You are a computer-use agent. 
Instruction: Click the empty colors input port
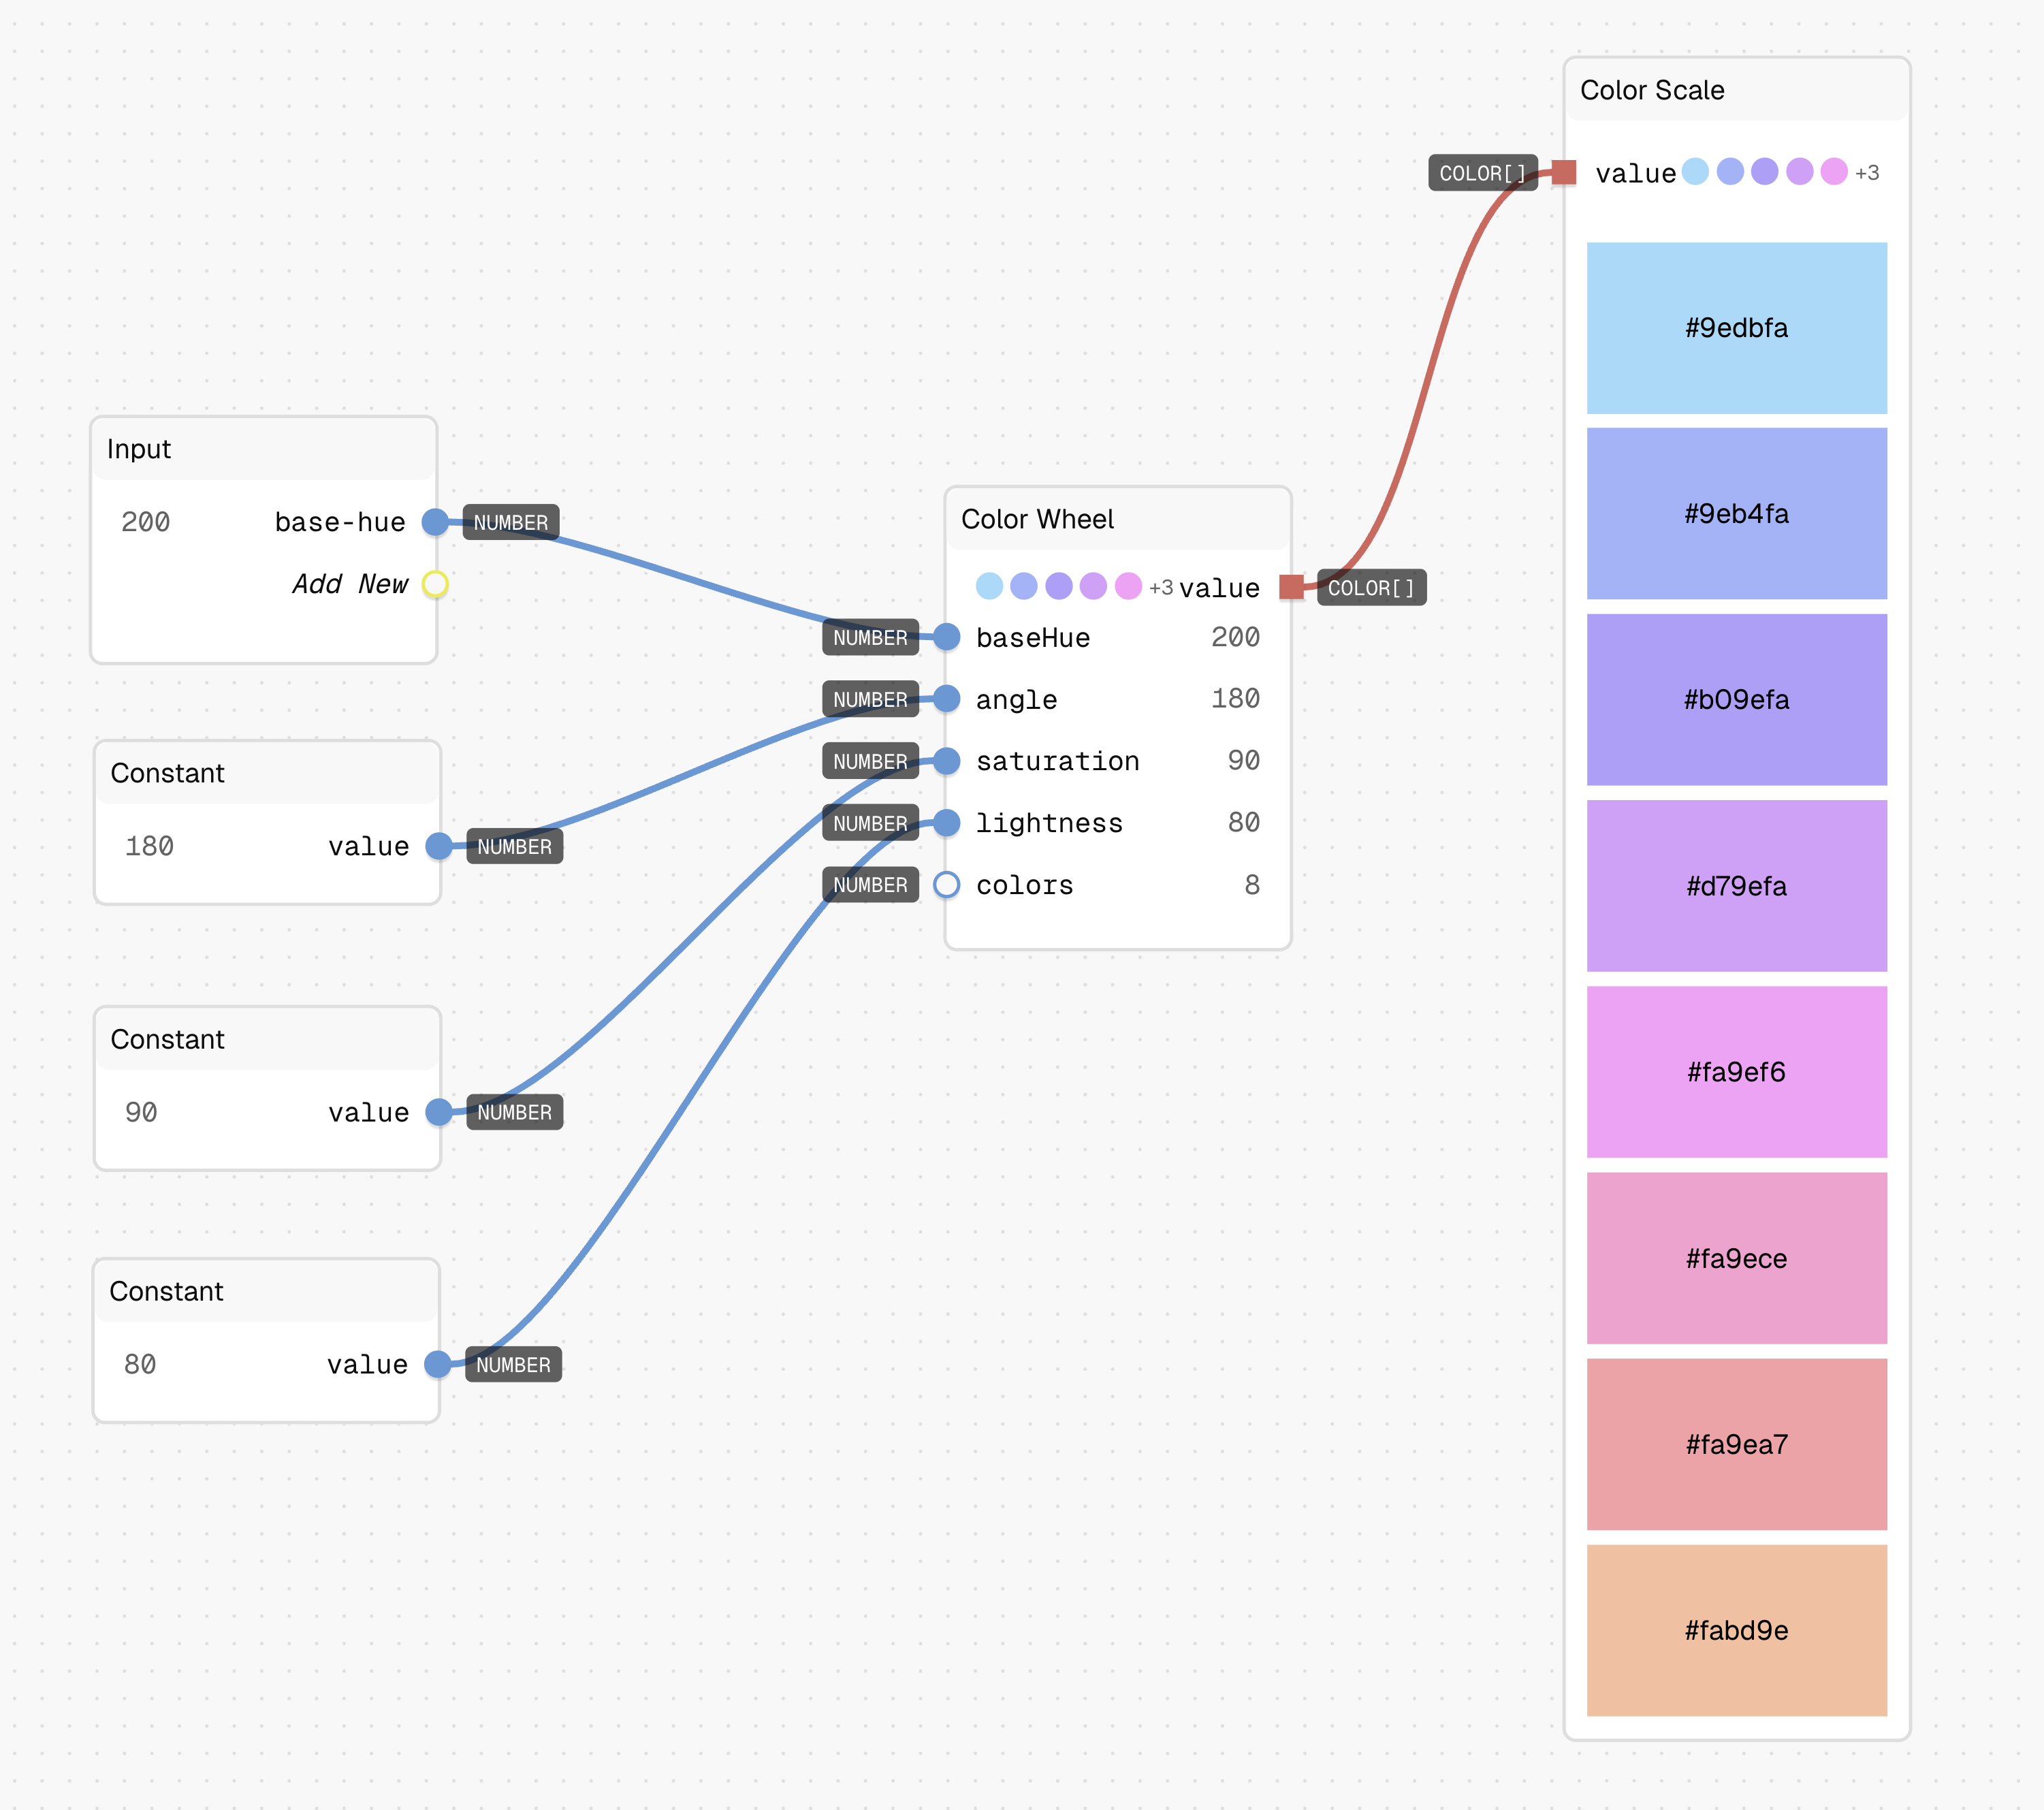946,885
